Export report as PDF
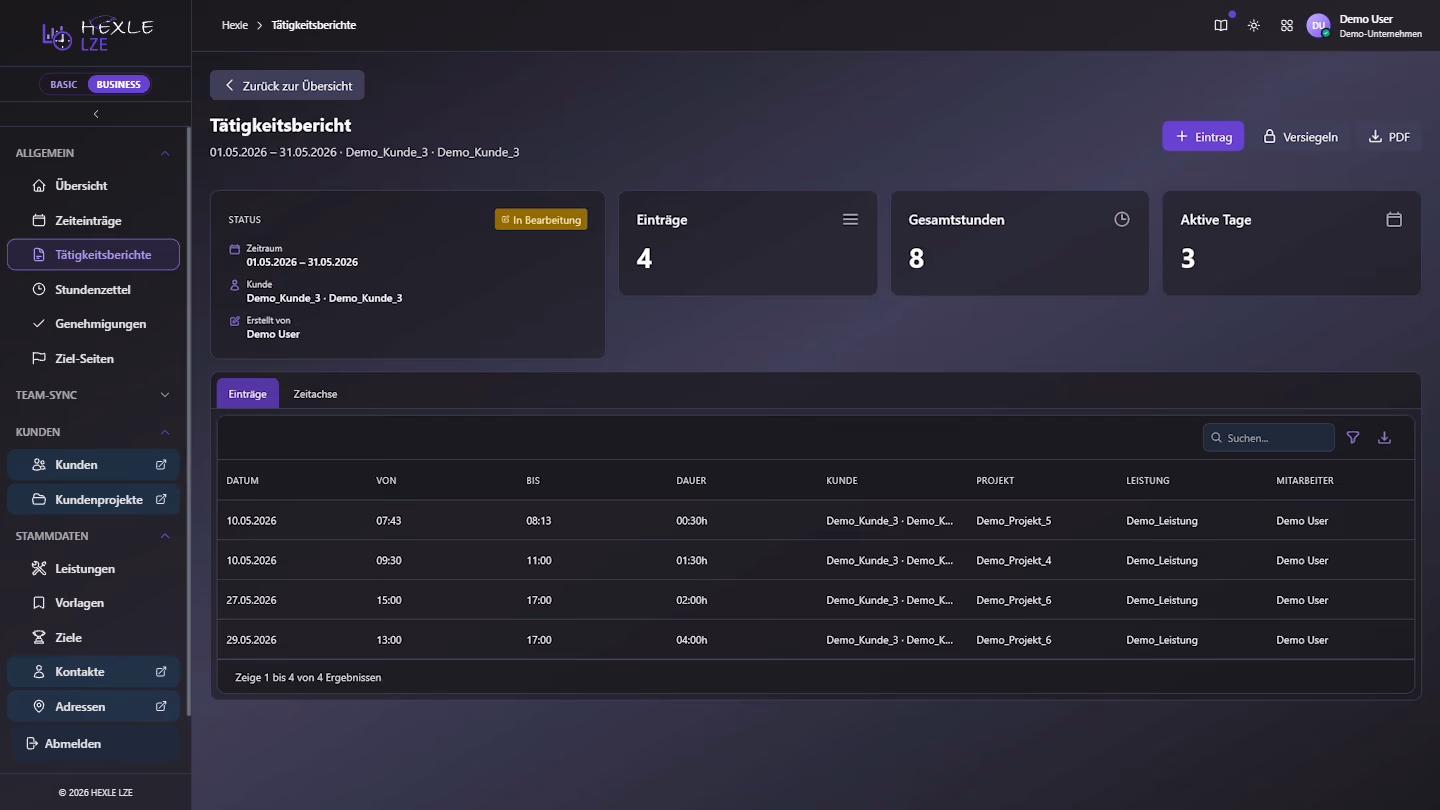 (1389, 136)
